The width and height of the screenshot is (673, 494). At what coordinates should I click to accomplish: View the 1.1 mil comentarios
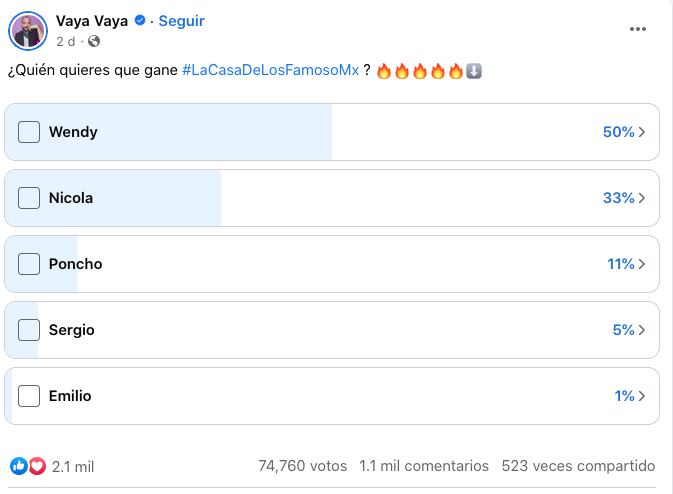424,466
